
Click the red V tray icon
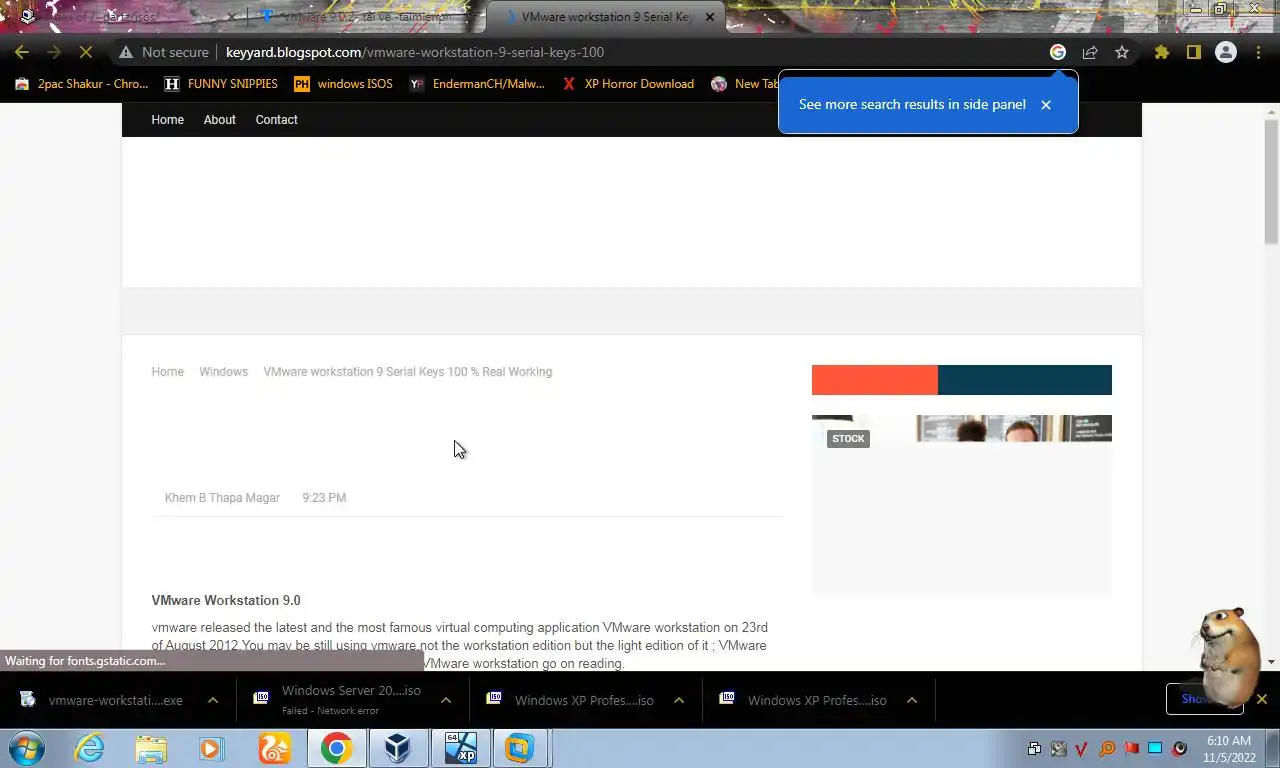pos(1082,748)
